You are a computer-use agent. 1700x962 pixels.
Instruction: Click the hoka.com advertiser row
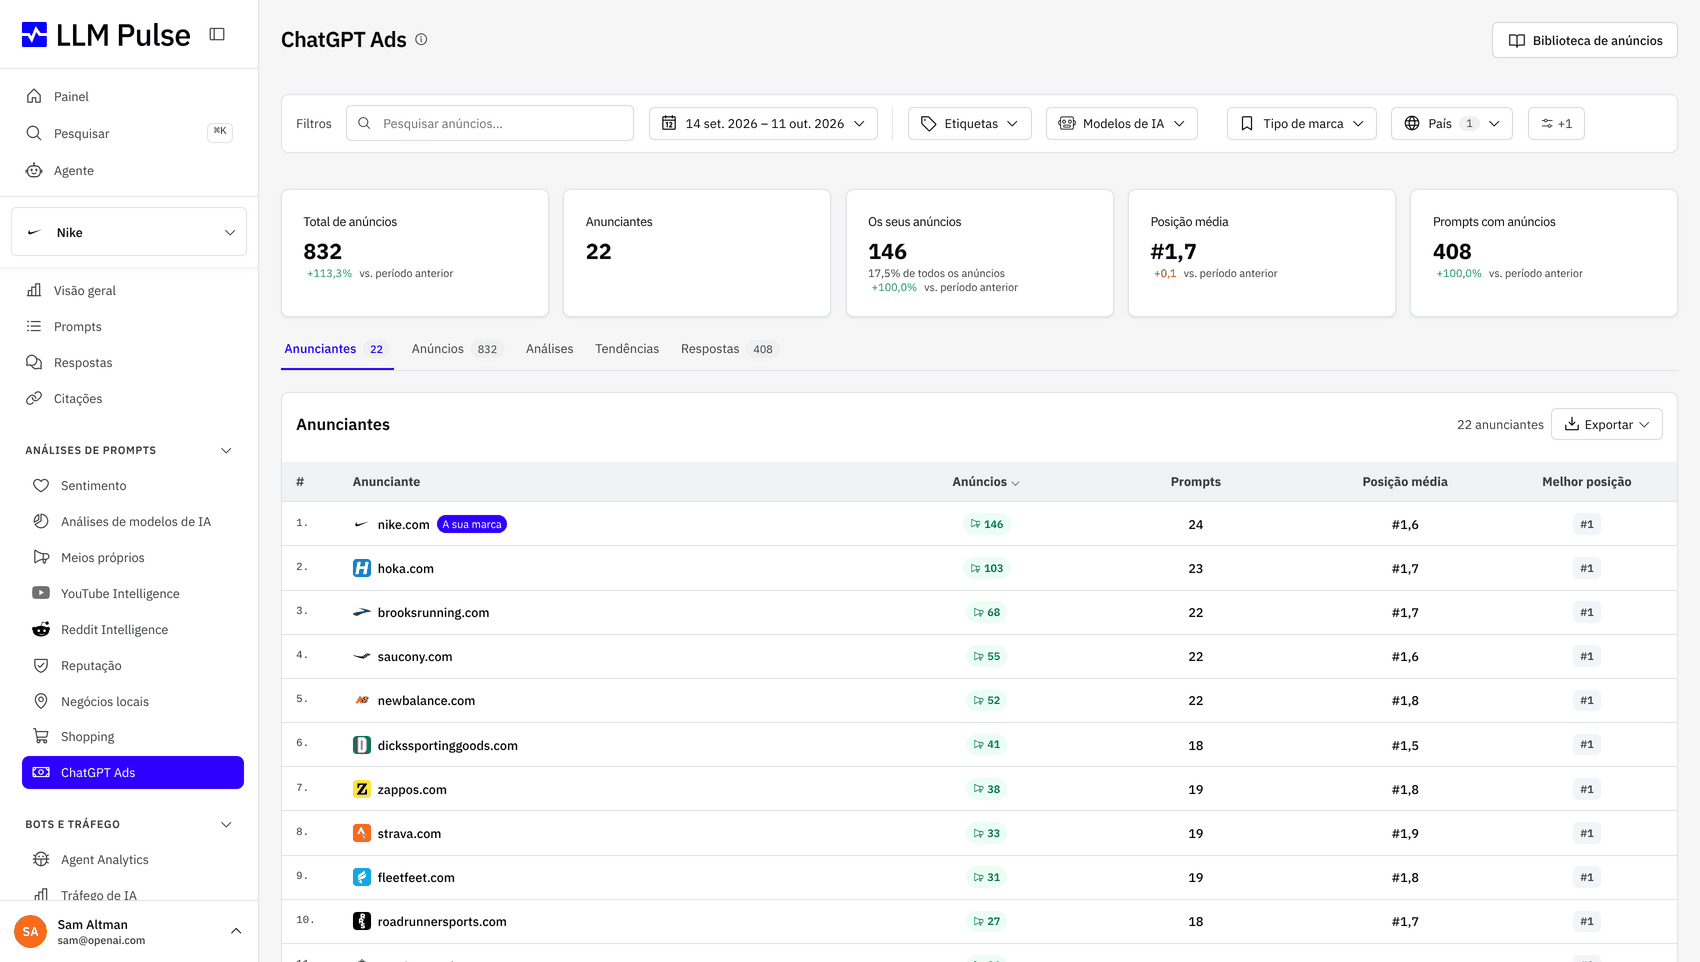point(979,568)
